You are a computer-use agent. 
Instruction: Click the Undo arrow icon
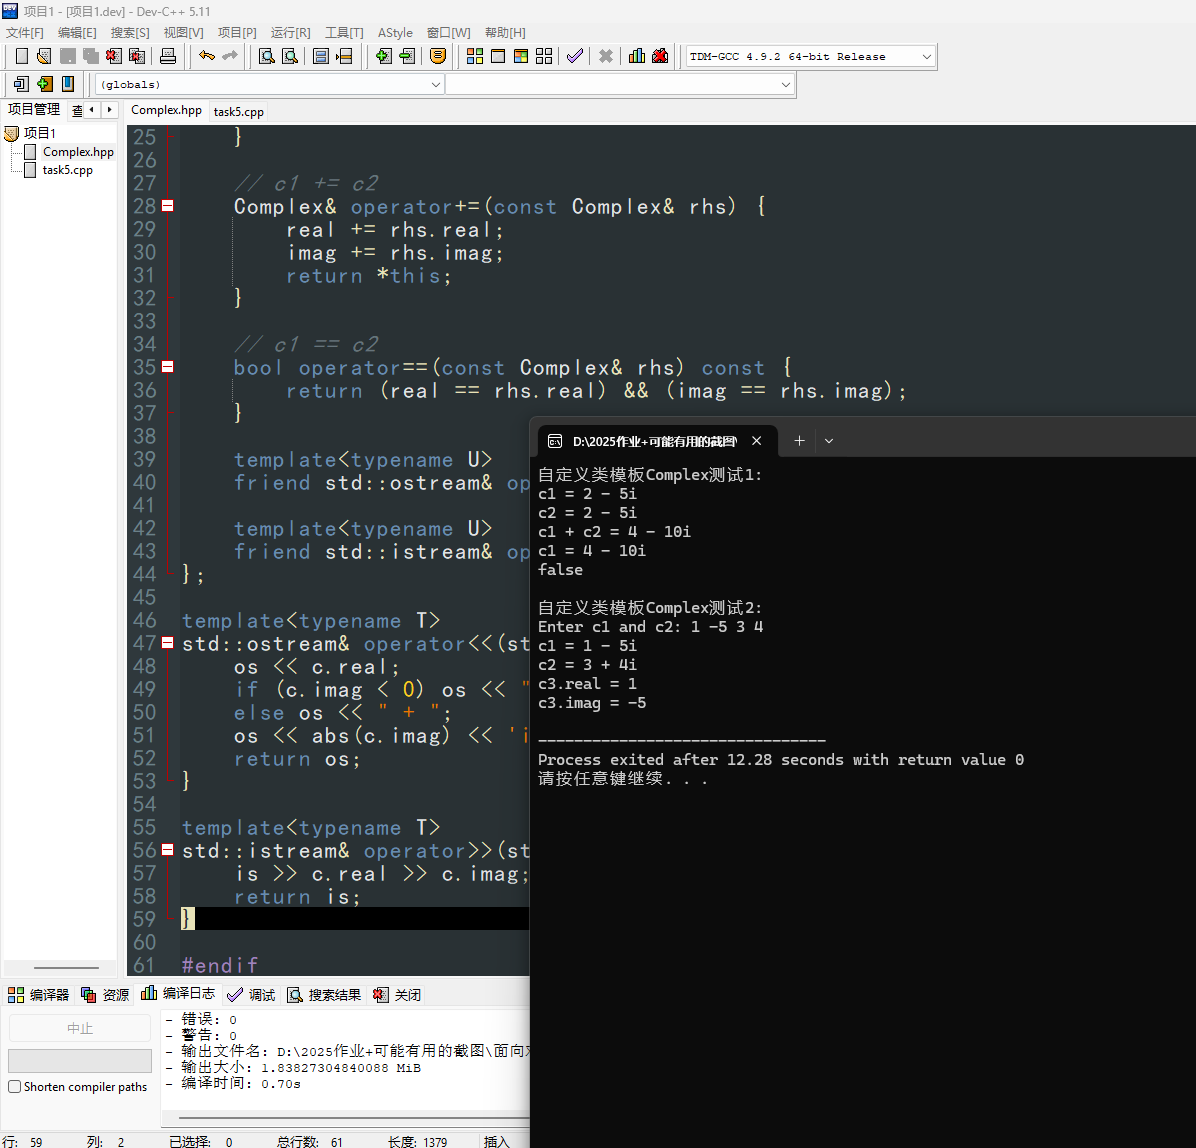tap(207, 56)
